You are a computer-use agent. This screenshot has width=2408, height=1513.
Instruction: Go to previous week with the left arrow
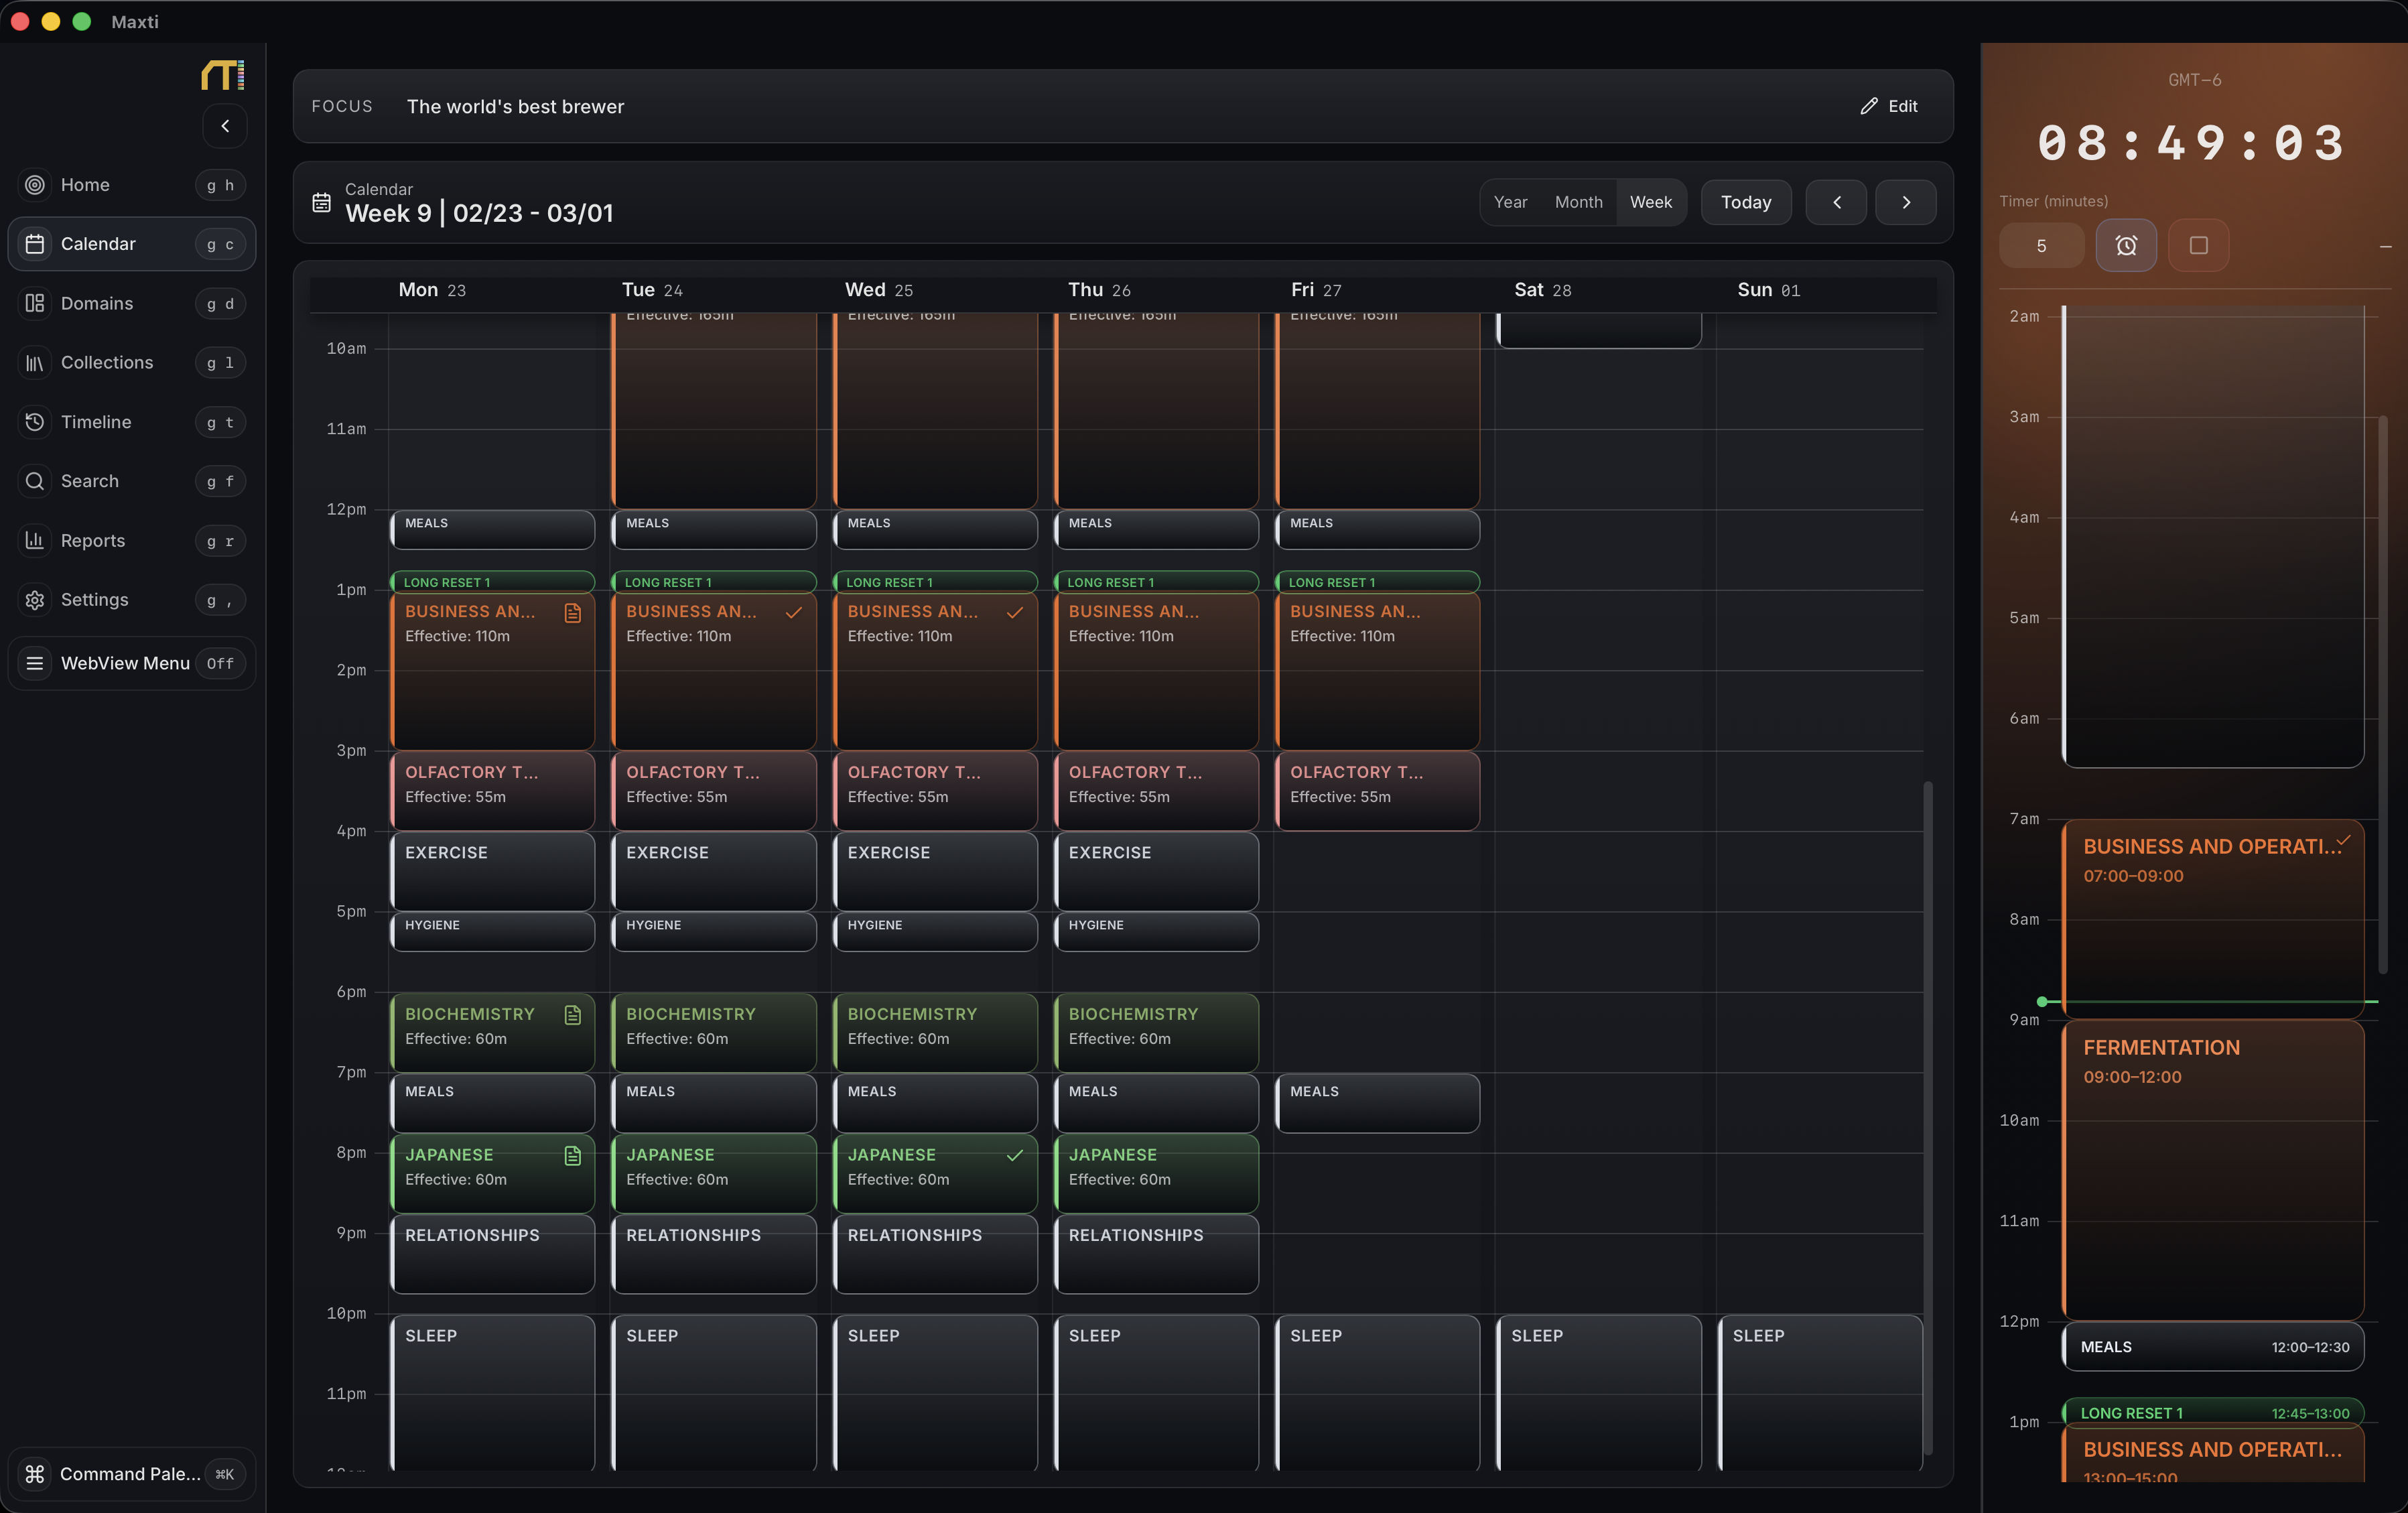point(1836,202)
